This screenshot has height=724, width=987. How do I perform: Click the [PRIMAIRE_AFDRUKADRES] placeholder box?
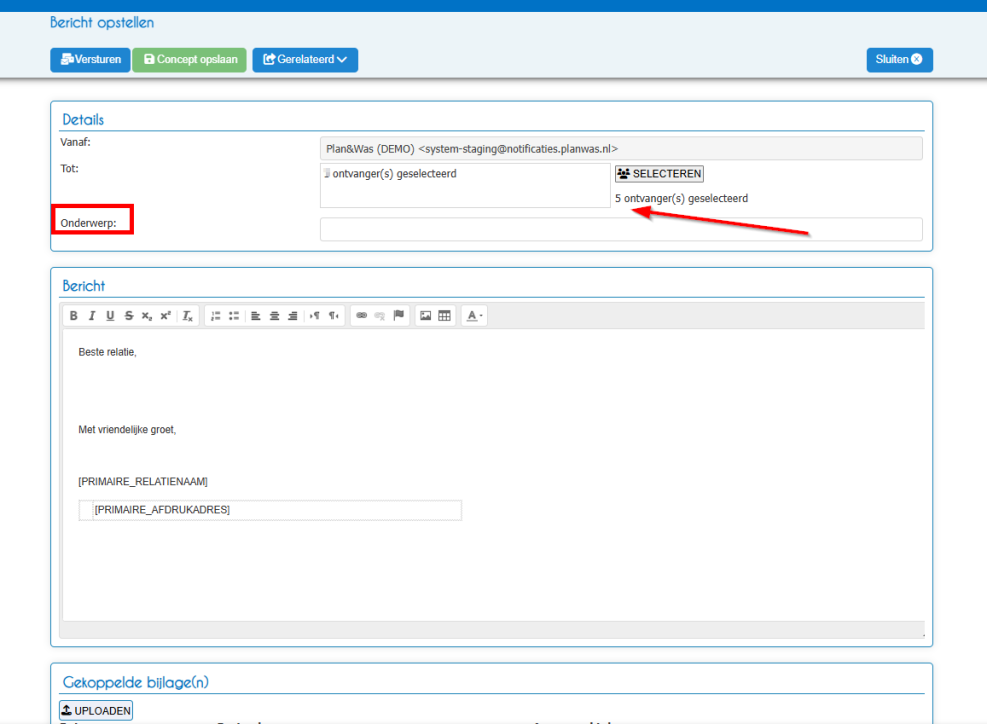pos(270,510)
